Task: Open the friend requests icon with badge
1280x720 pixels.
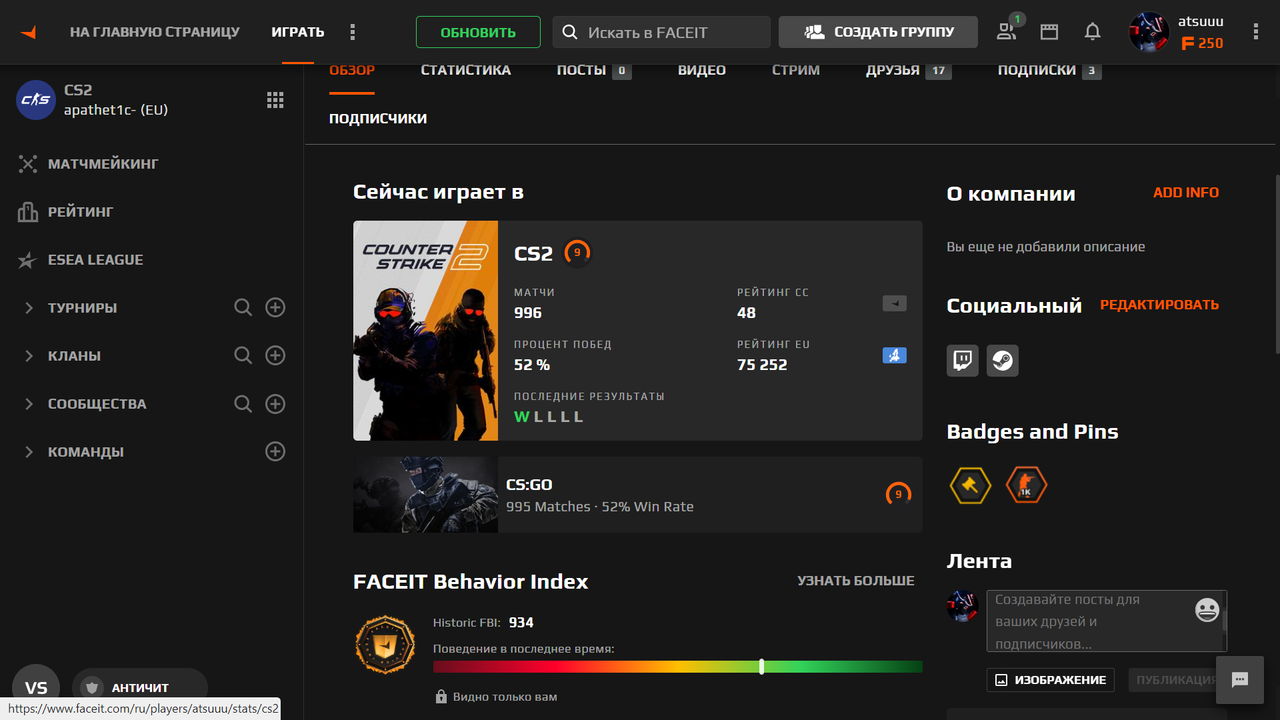Action: click(x=1006, y=31)
